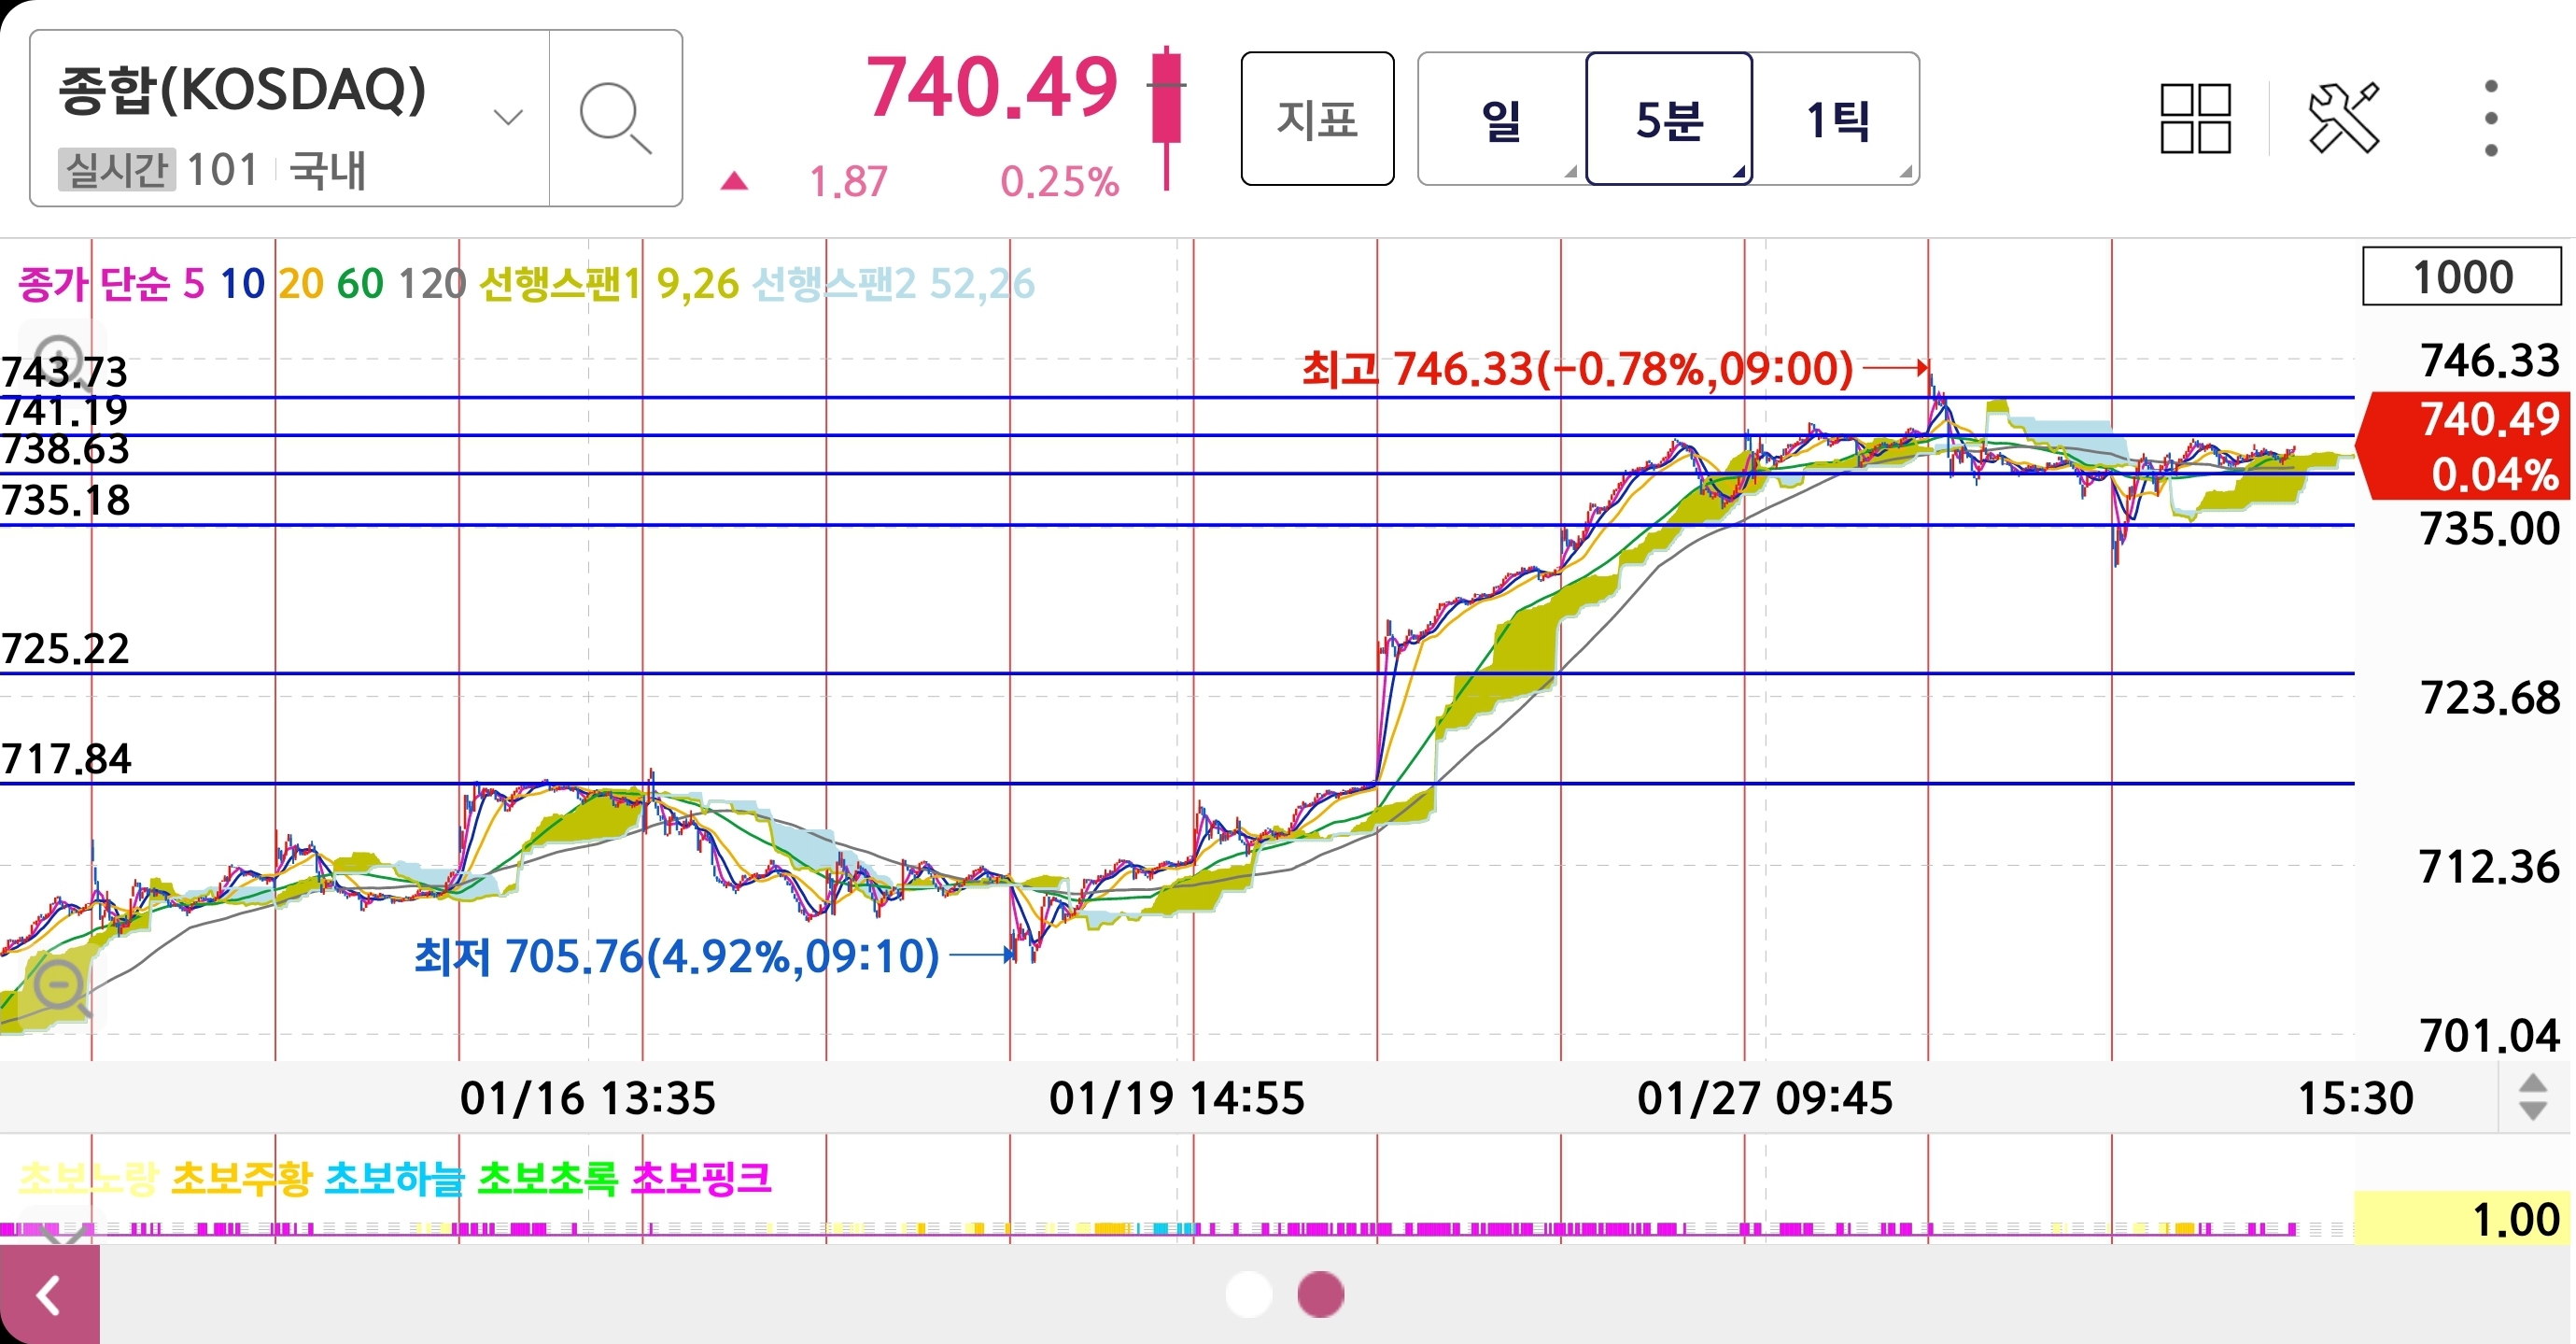Screen dimensions: 2576x1344
Task: Click the 초보핑크 indicator legend
Action: coord(701,1178)
